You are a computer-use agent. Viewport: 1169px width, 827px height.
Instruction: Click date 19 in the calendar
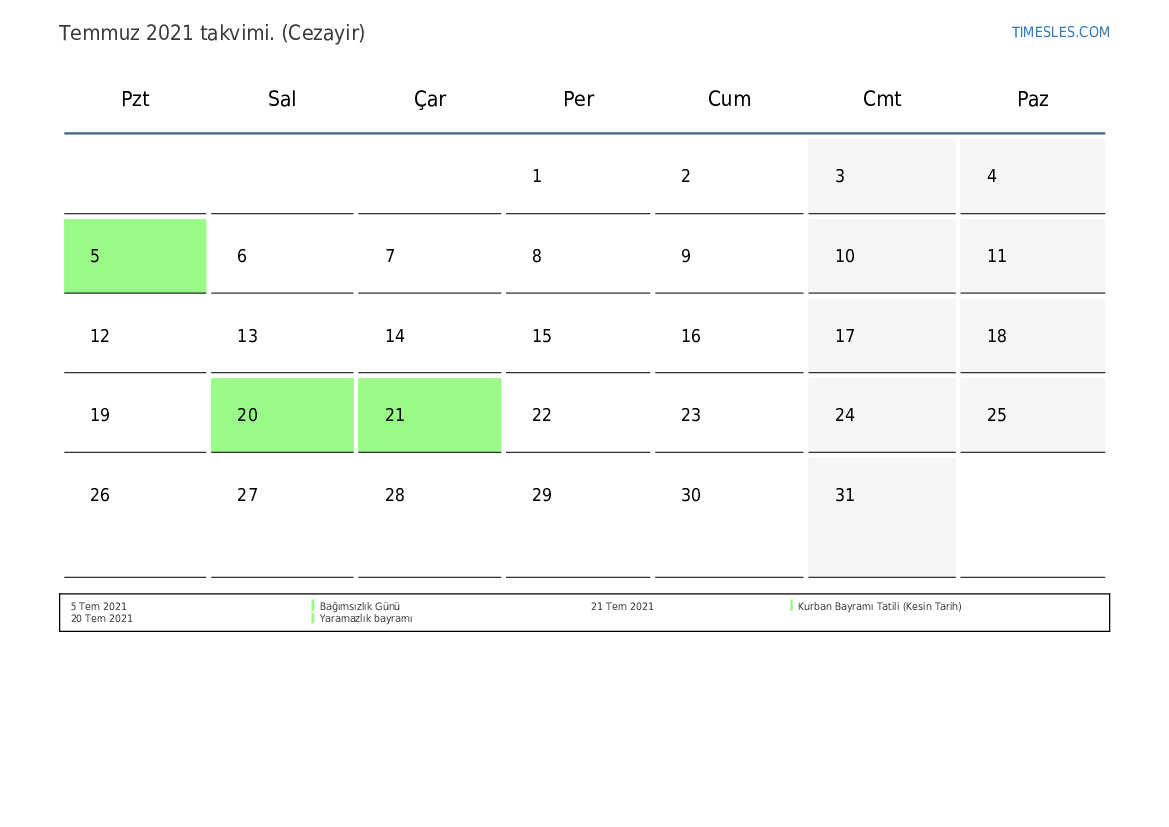click(135, 415)
